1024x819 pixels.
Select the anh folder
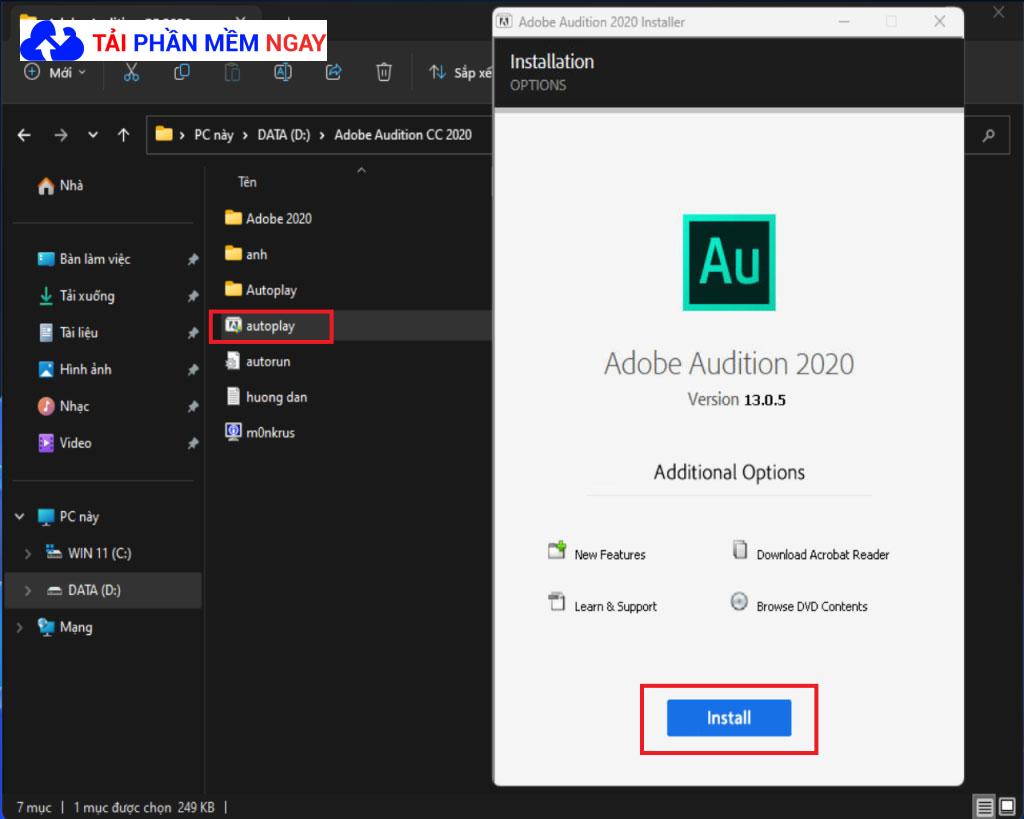(x=246, y=254)
